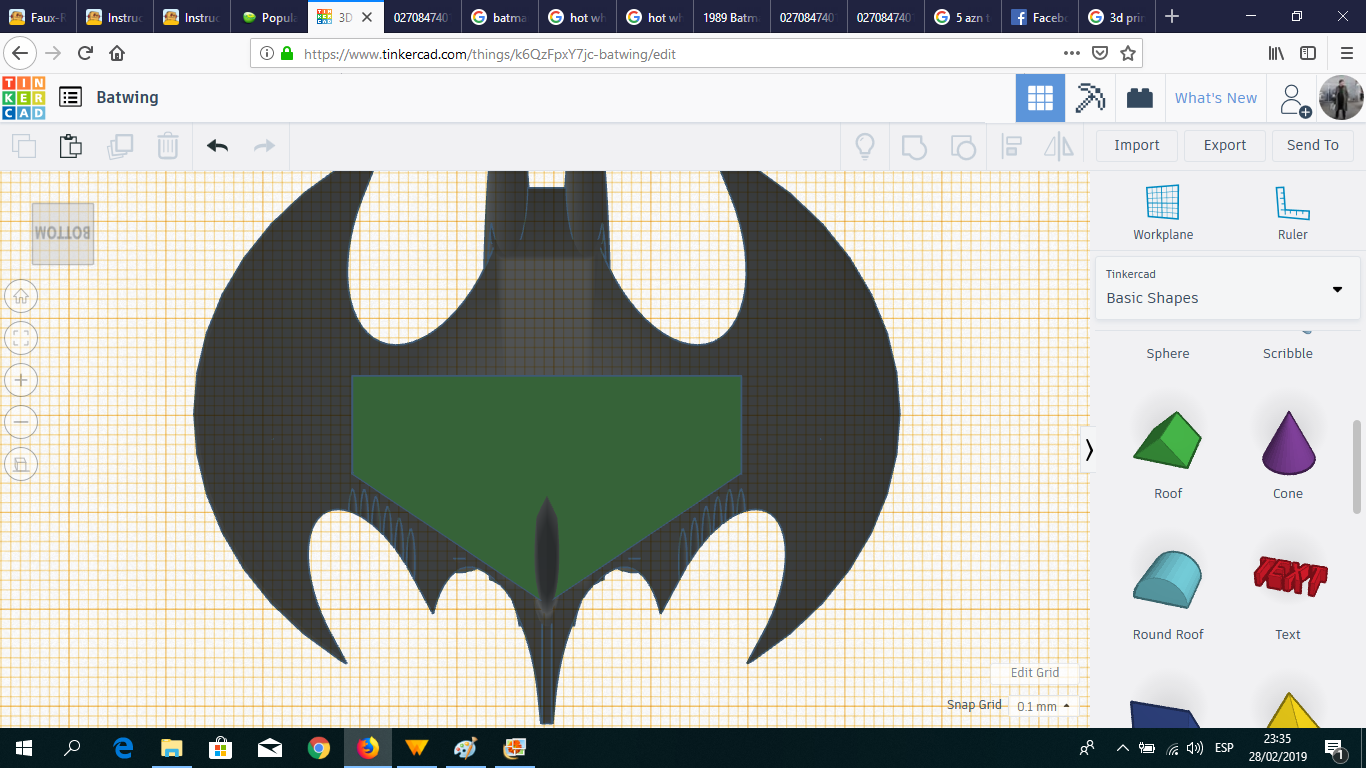
Task: Click the Copy tool in the toolbar
Action: 24,146
